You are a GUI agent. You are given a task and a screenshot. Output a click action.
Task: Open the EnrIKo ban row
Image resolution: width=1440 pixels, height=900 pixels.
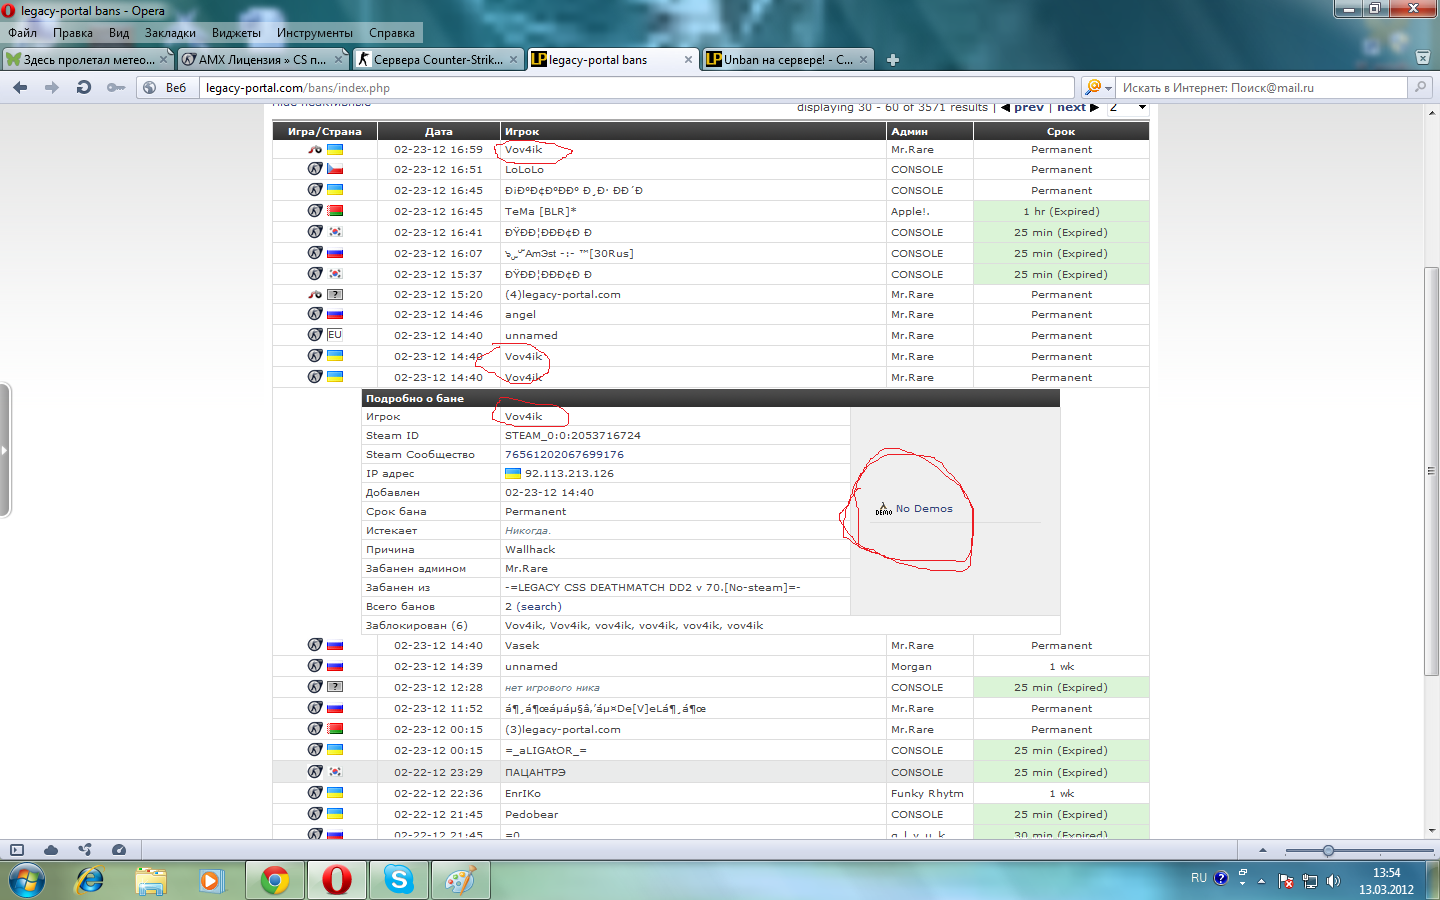pos(710,793)
